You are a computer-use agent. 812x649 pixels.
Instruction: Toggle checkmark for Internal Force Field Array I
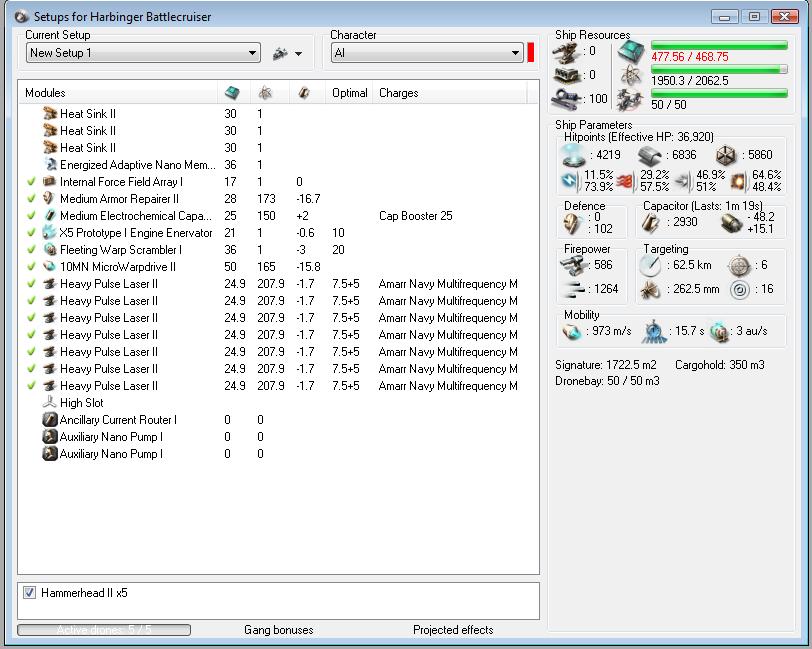coord(32,182)
